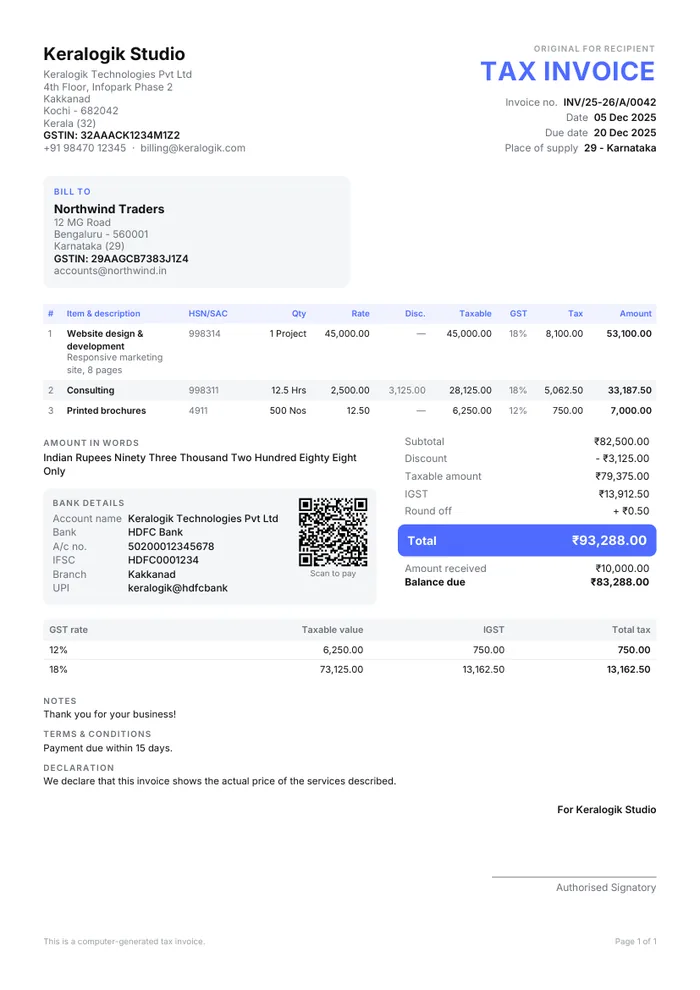The image size is (700, 990).
Task: Click the 12% GST rate summary row
Action: (350, 650)
